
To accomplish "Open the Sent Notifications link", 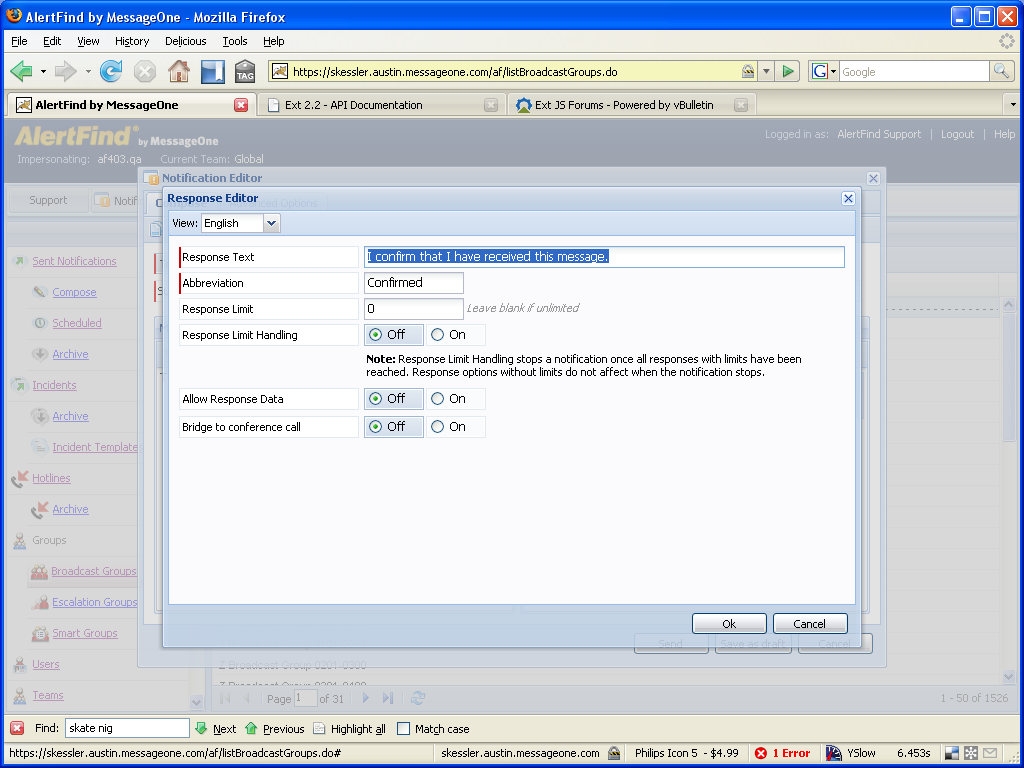I will (x=74, y=261).
